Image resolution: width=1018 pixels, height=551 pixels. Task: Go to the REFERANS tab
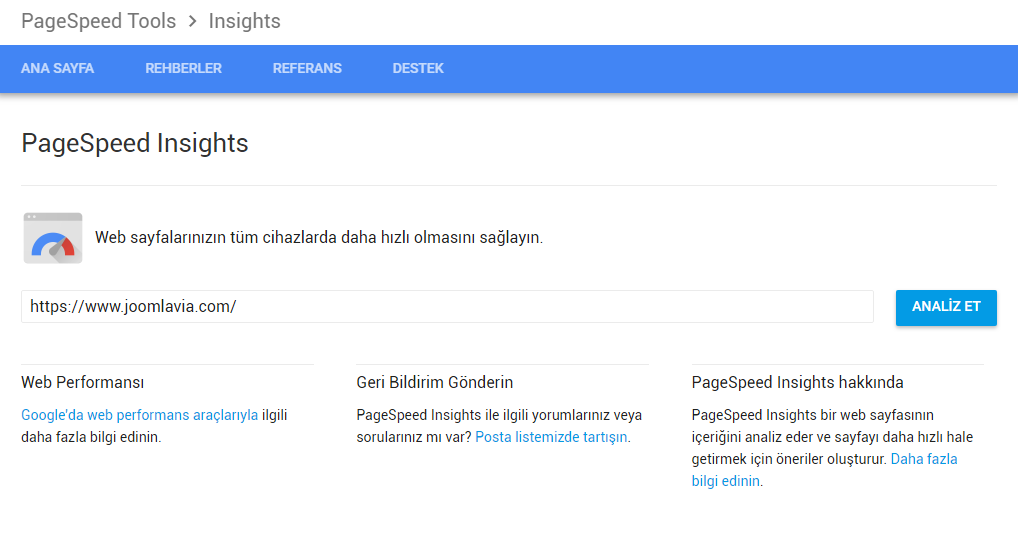pyautogui.click(x=307, y=69)
